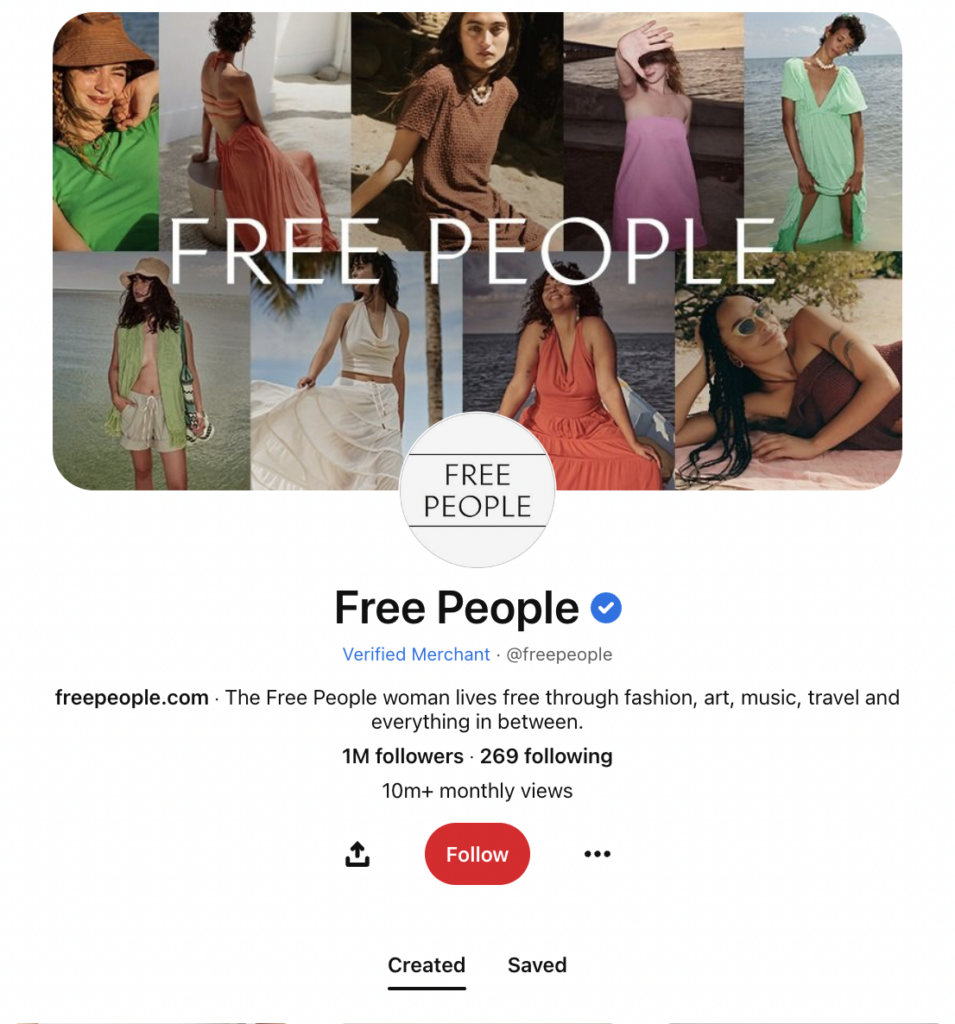This screenshot has height=1024, width=955.
Task: View the 1M followers list
Action: [403, 756]
